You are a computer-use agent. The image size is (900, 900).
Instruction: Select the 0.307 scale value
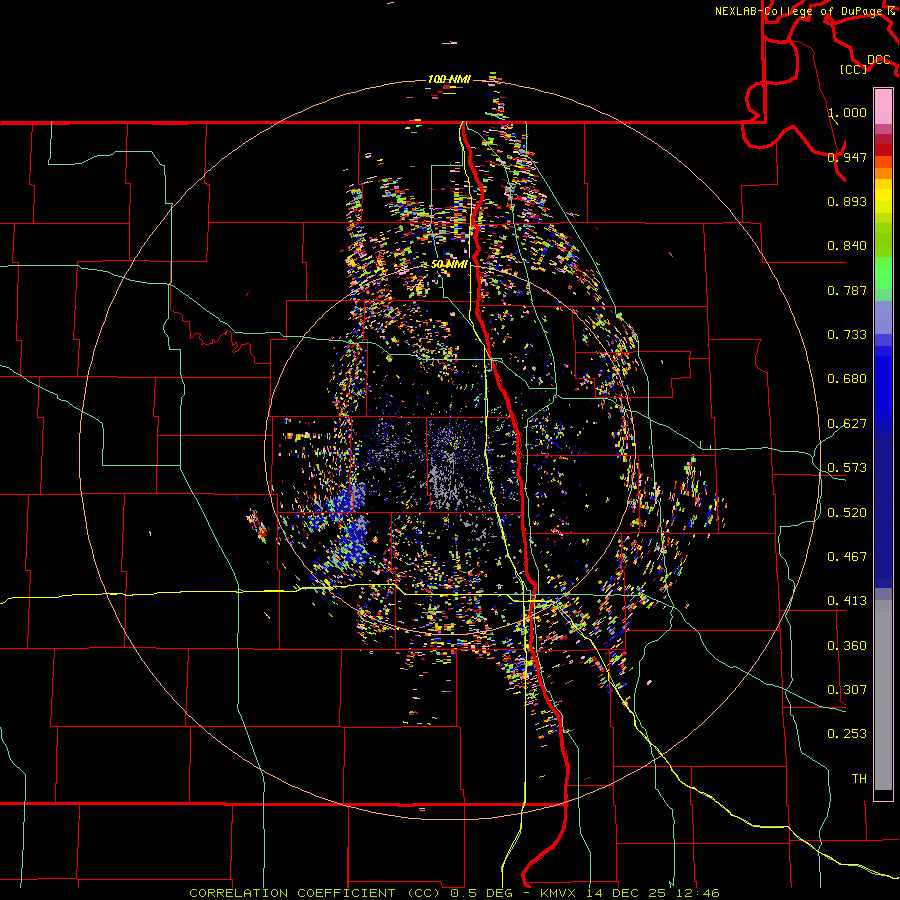(x=847, y=690)
